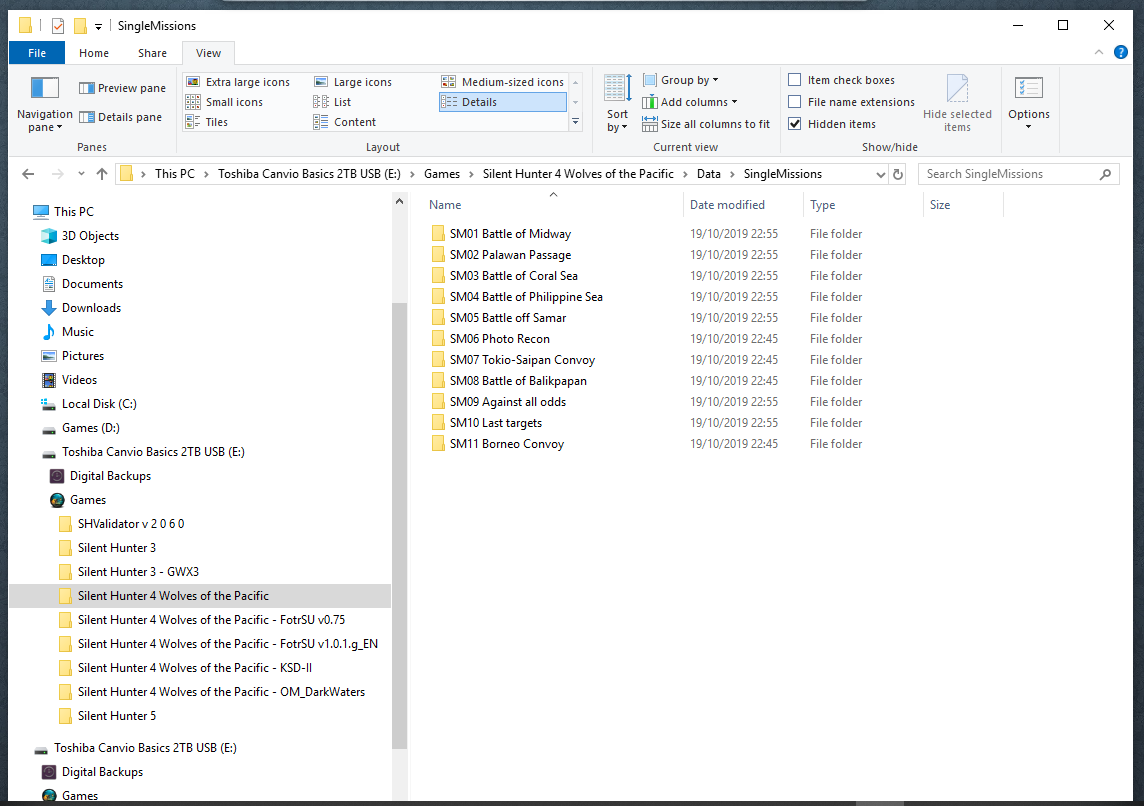The image size is (1144, 806).
Task: Click the Properties quick access icon
Action: (58, 26)
